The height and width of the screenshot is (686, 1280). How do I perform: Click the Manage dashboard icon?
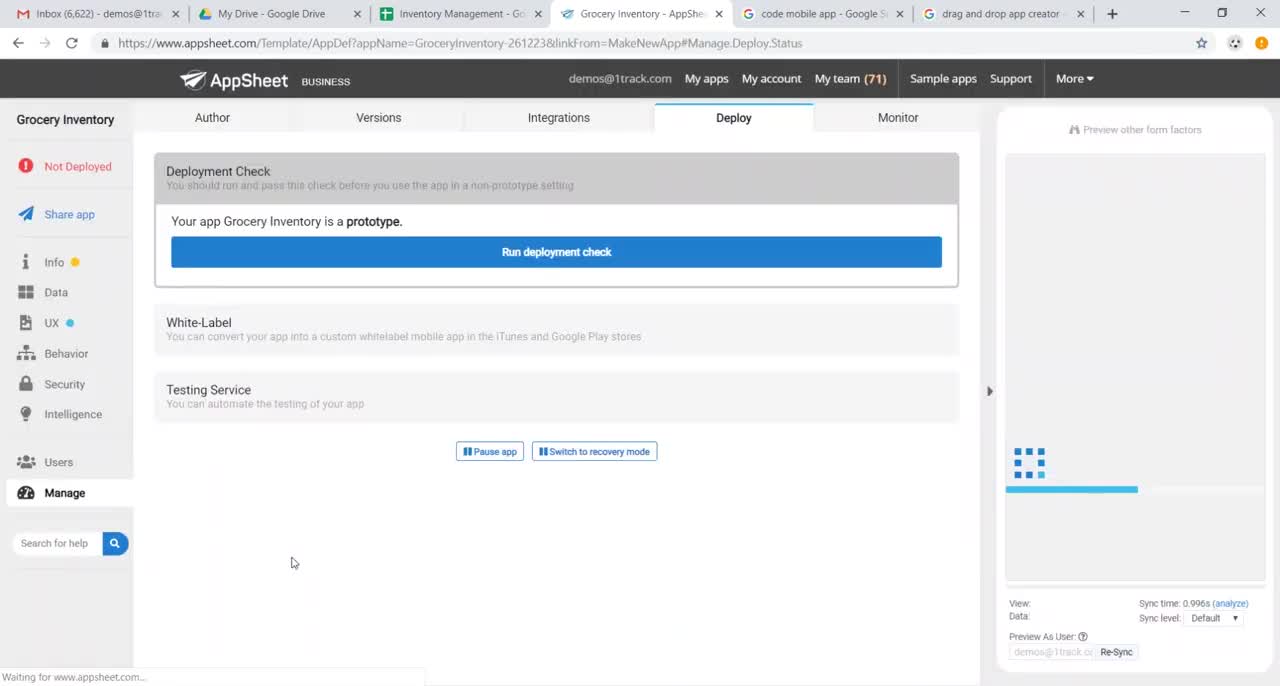coord(26,493)
